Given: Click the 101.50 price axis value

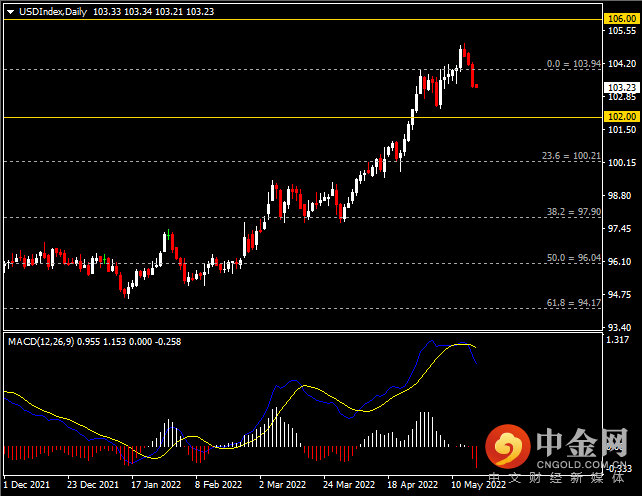Looking at the screenshot, I should click(622, 130).
